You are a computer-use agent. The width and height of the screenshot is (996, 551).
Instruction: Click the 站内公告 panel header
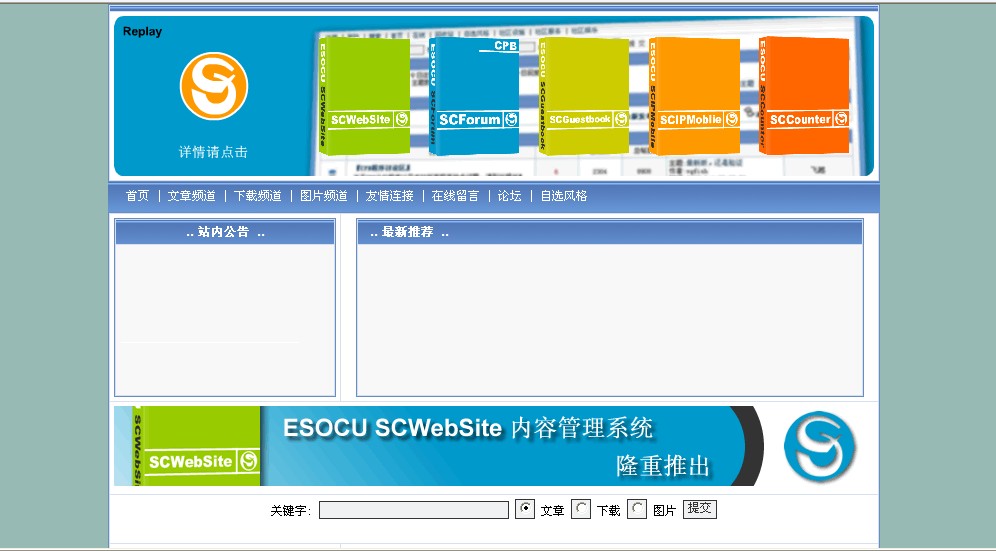click(225, 233)
